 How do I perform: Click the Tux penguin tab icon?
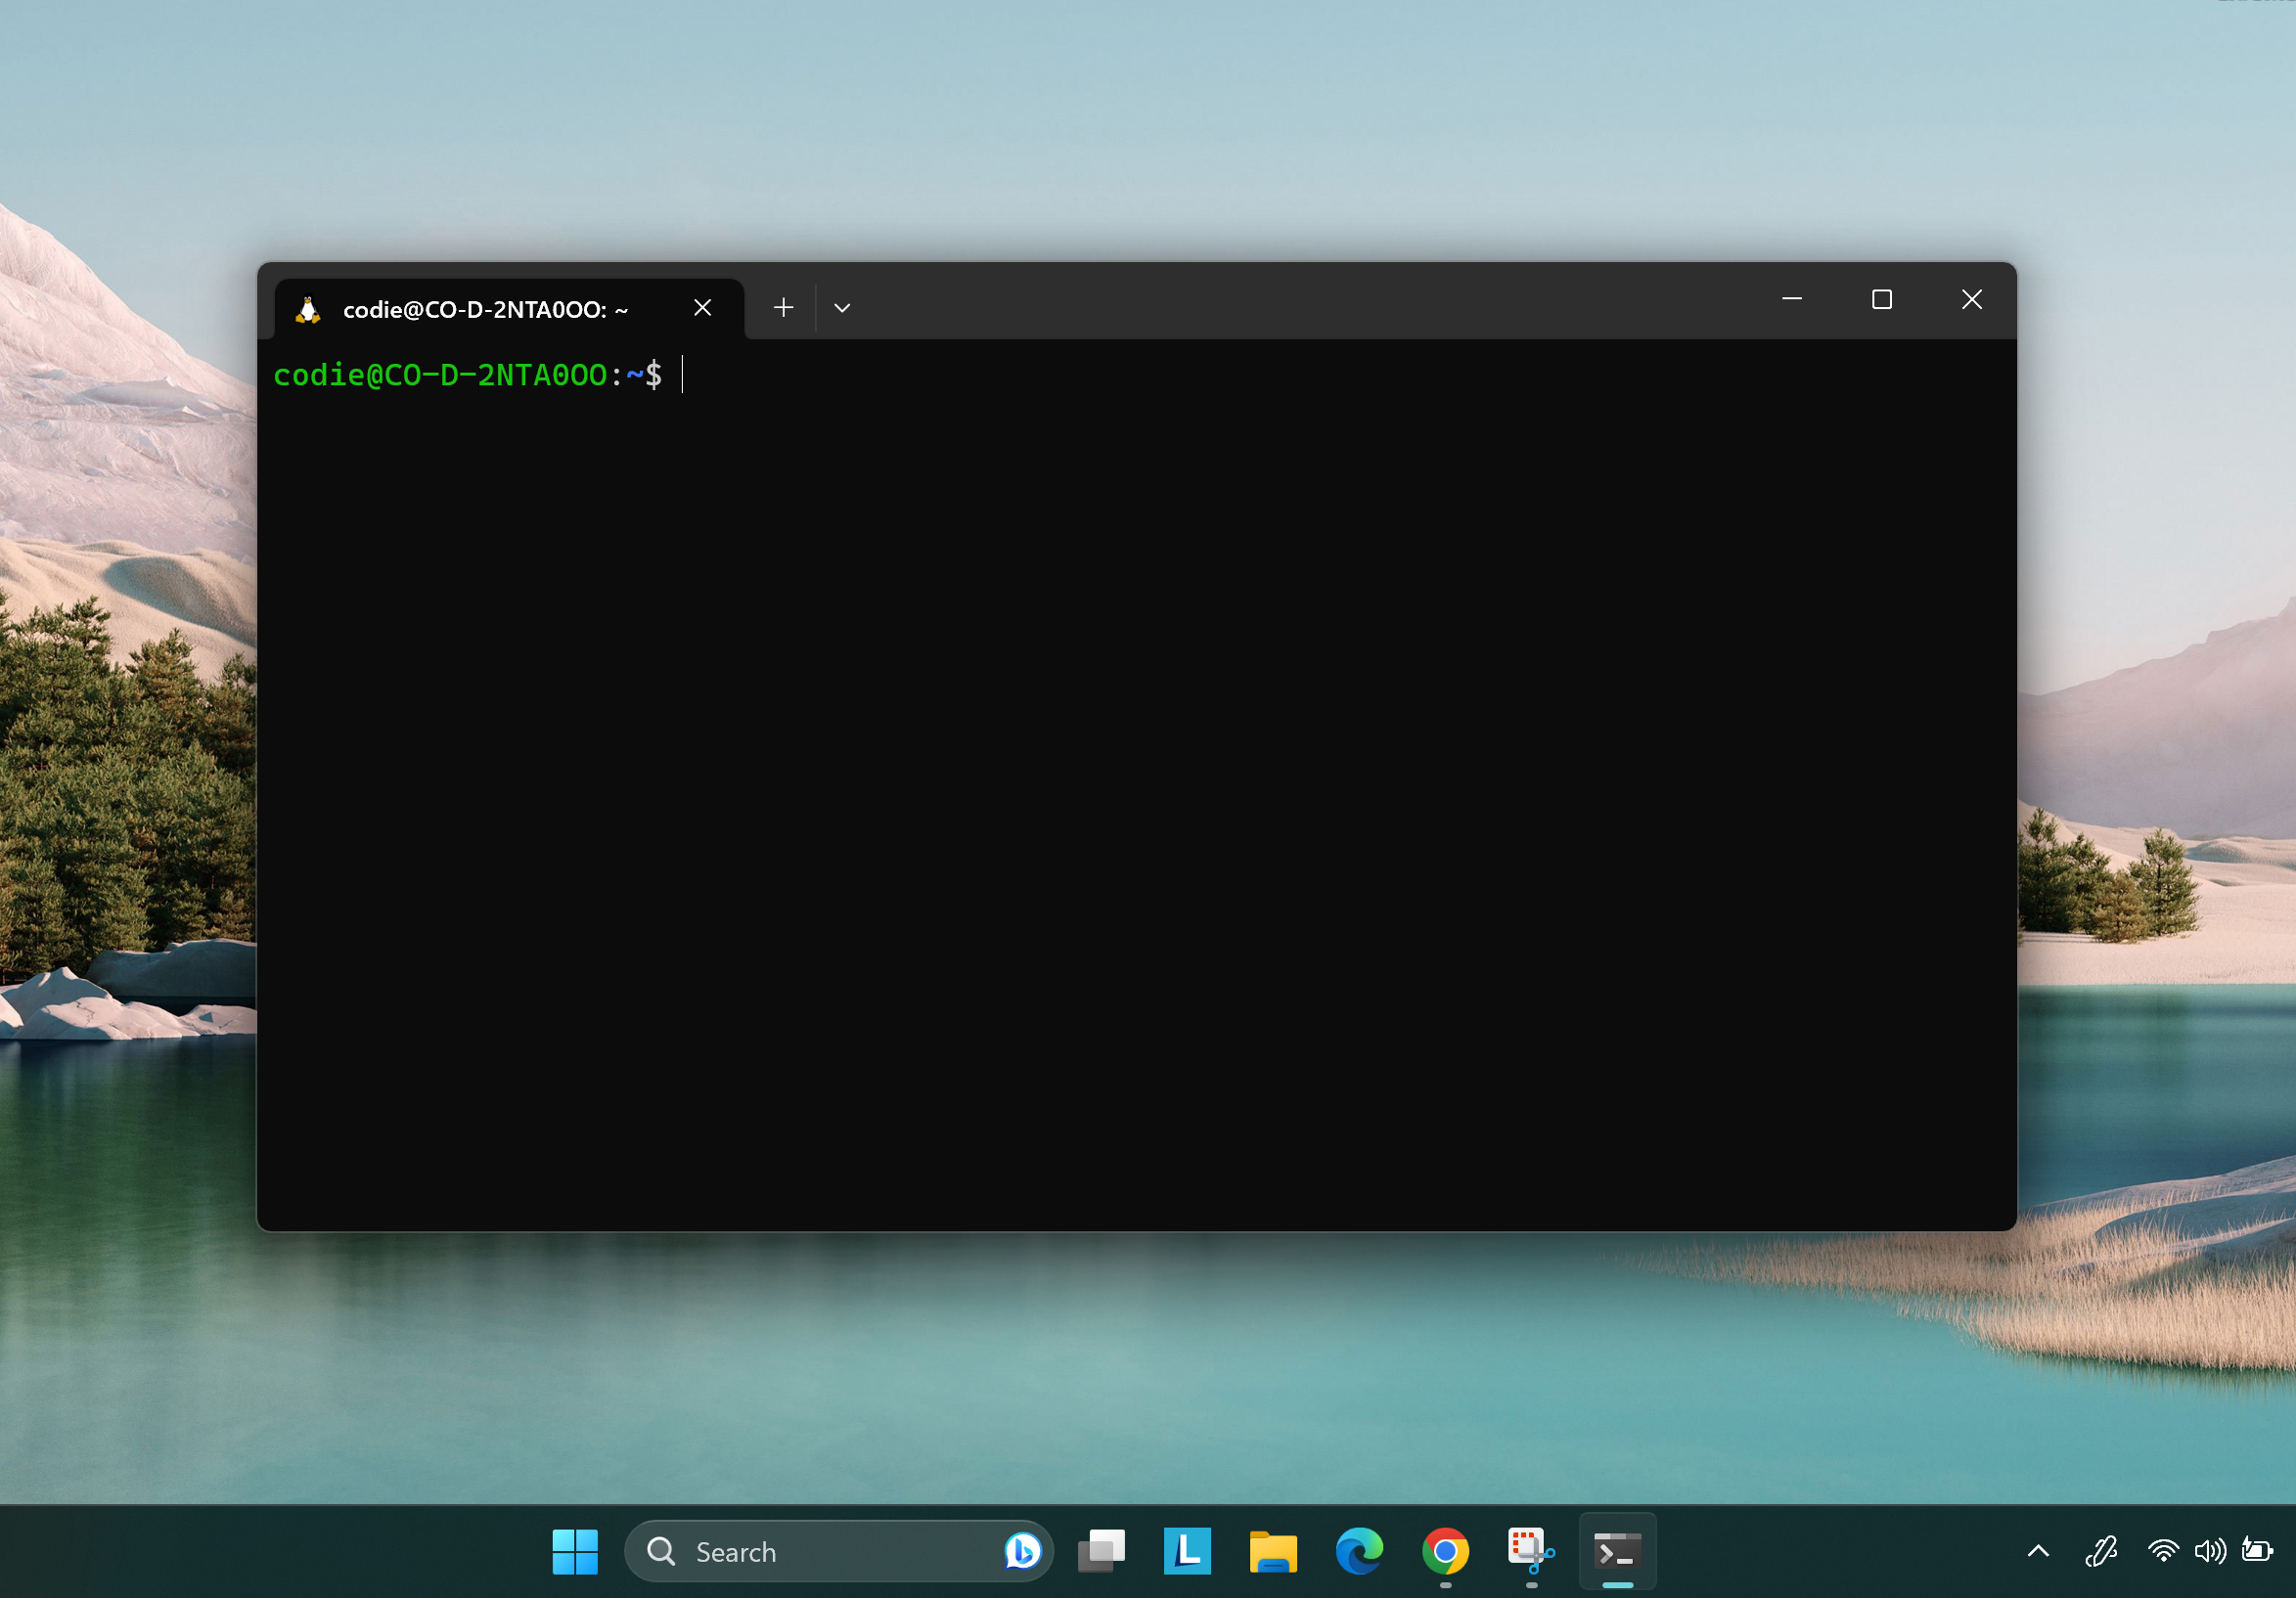308,310
